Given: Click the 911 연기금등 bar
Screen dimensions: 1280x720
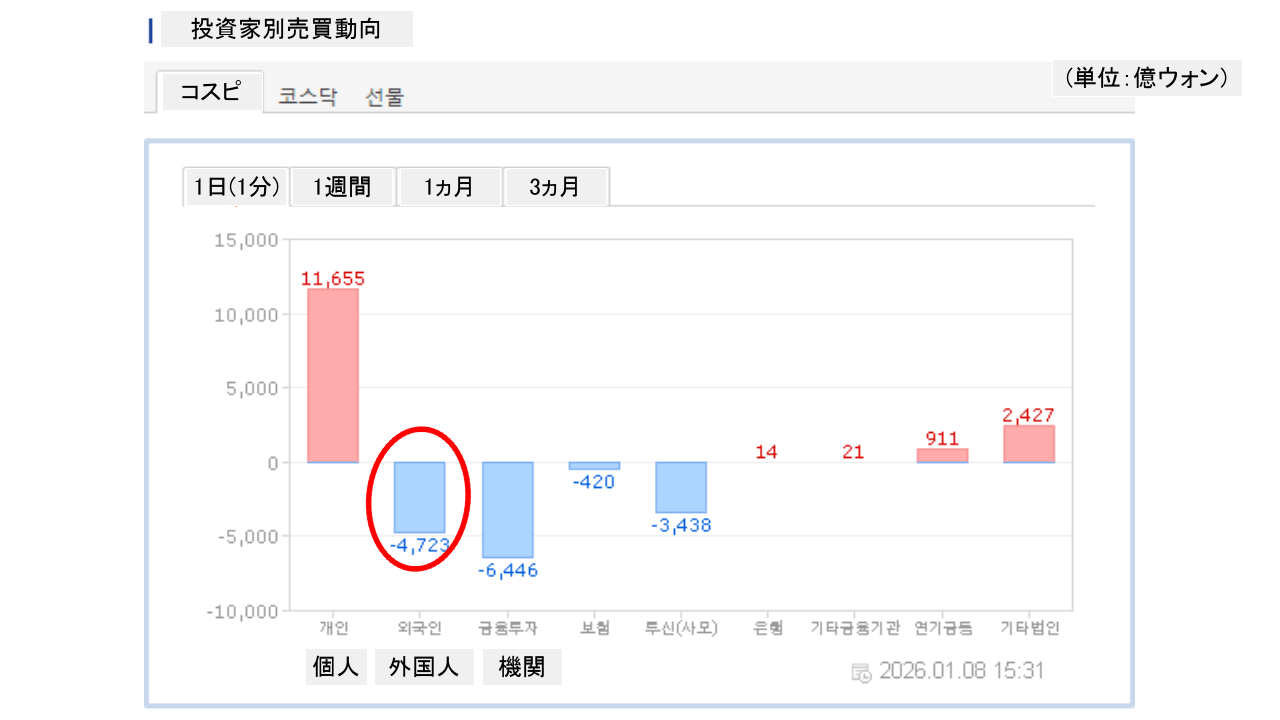Looking at the screenshot, I should tap(942, 456).
